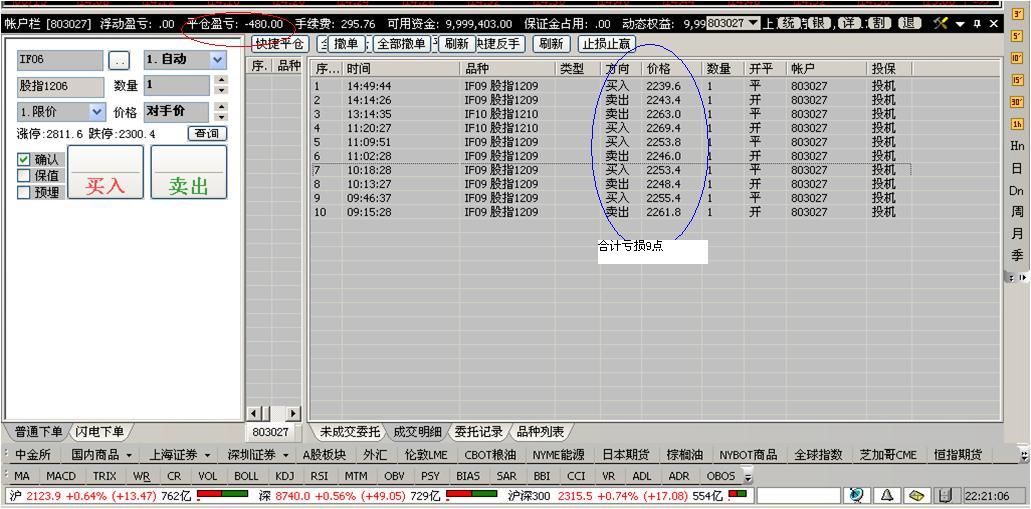Select the 10-minute period icon
The height and width of the screenshot is (509, 1031).
(1017, 59)
